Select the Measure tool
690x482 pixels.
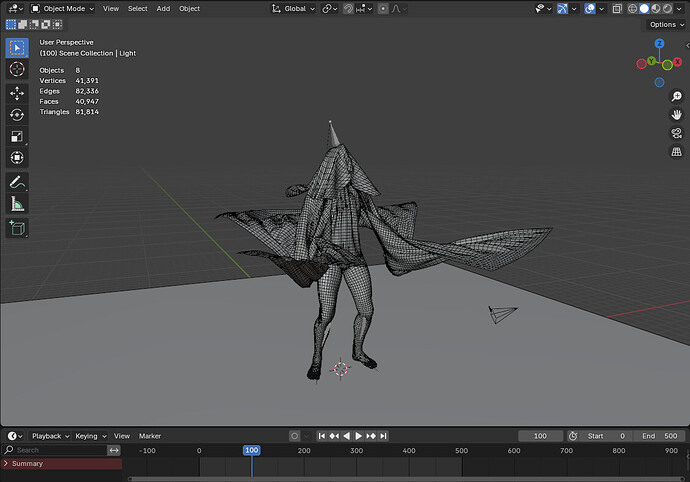pyautogui.click(x=17, y=204)
